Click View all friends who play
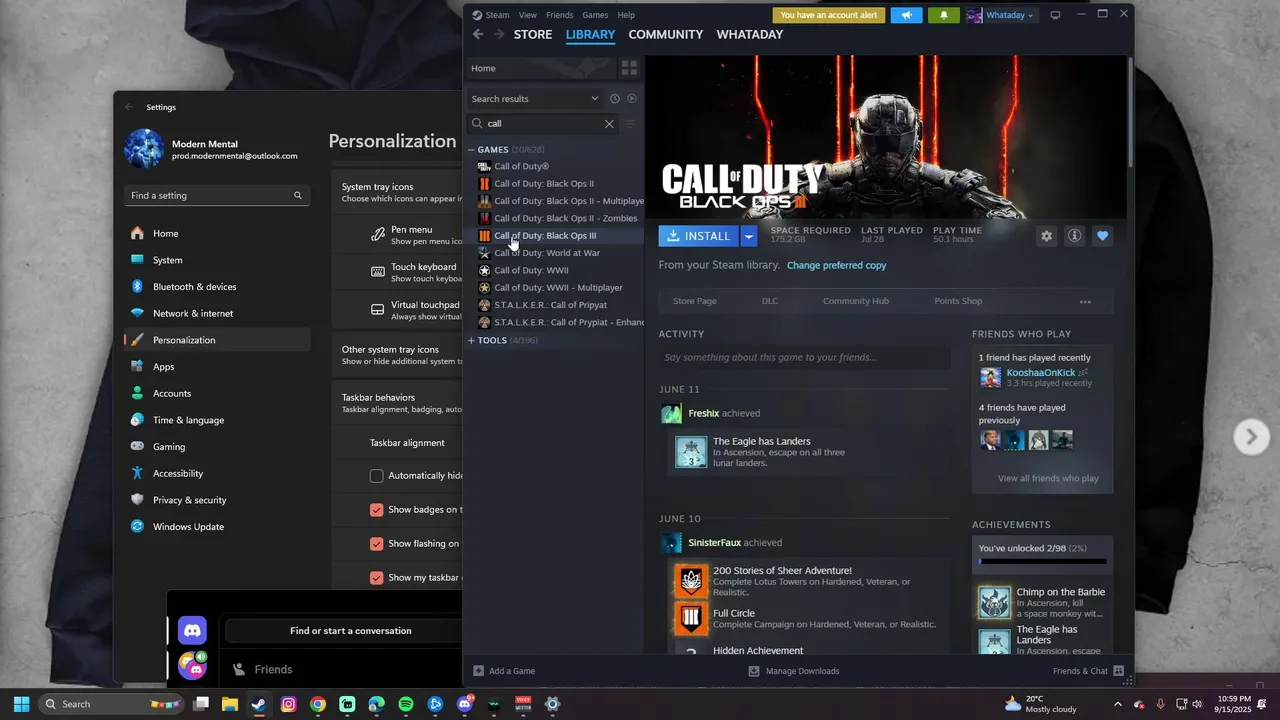1280x720 pixels. (1048, 479)
